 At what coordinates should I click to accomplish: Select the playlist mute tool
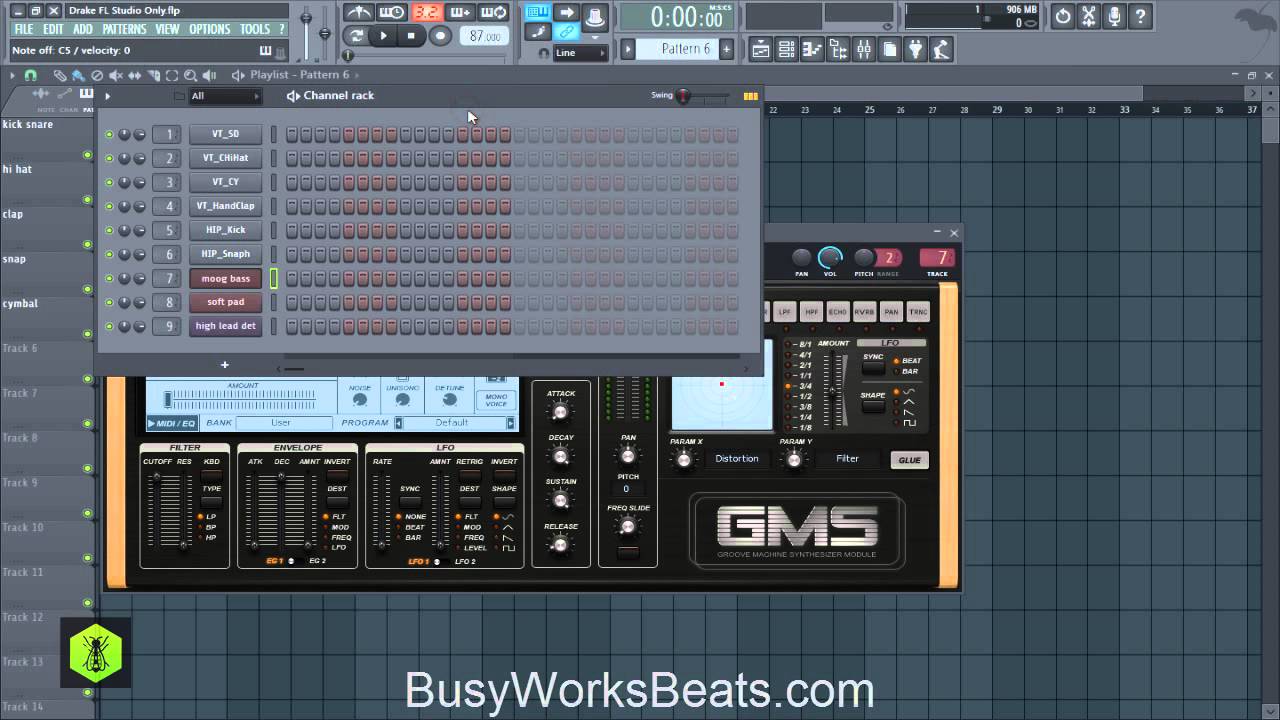coord(115,75)
